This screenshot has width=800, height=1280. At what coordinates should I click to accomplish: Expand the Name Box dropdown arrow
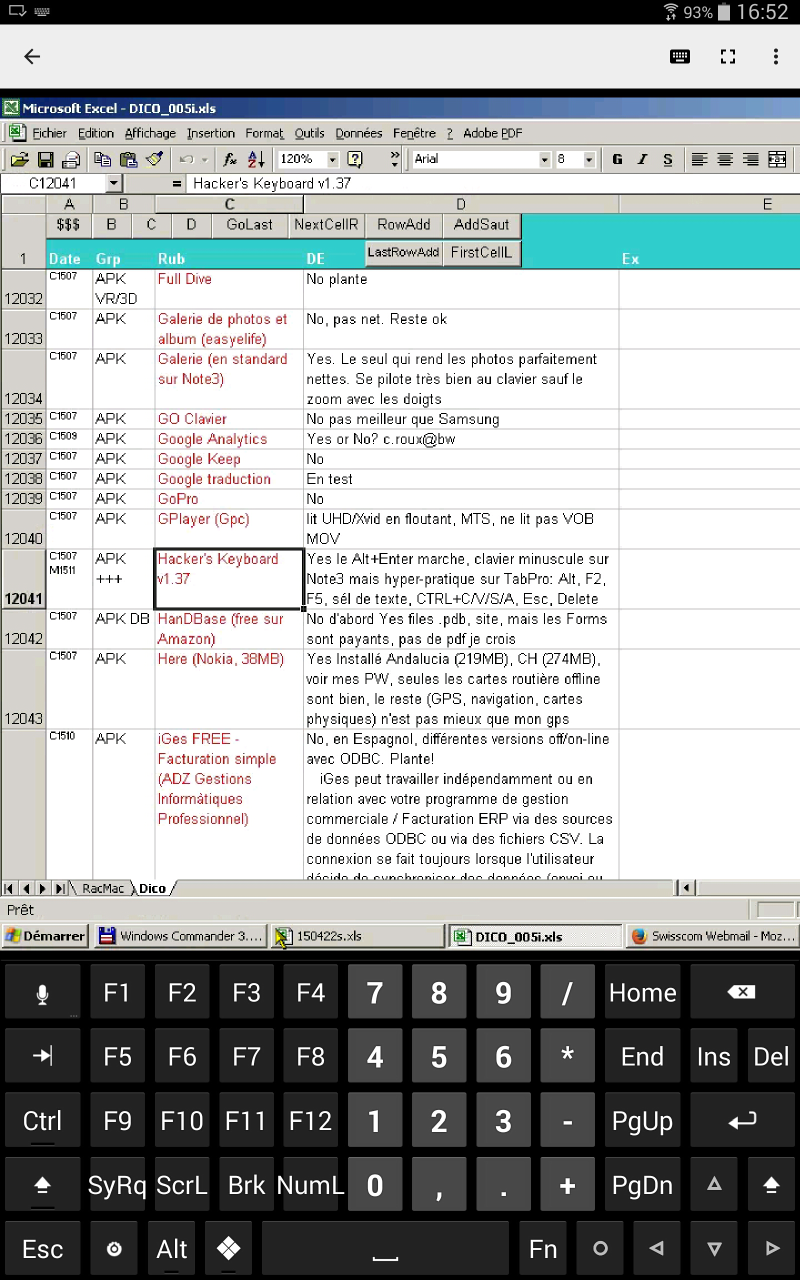pyautogui.click(x=113, y=184)
